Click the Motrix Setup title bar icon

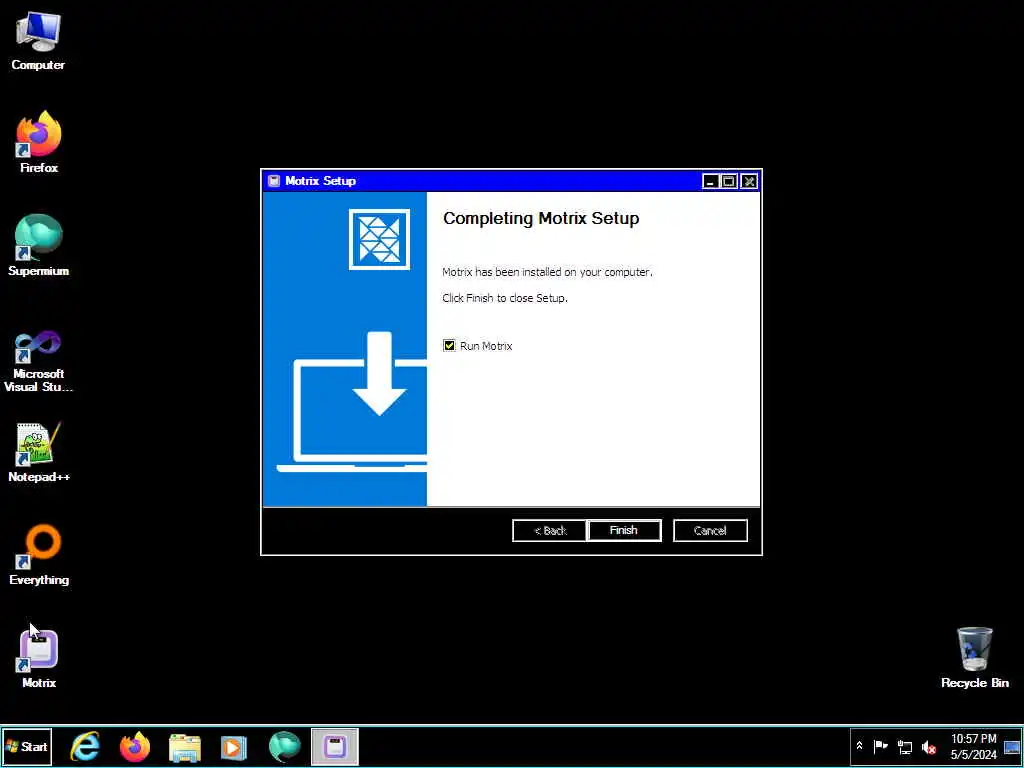tap(274, 181)
